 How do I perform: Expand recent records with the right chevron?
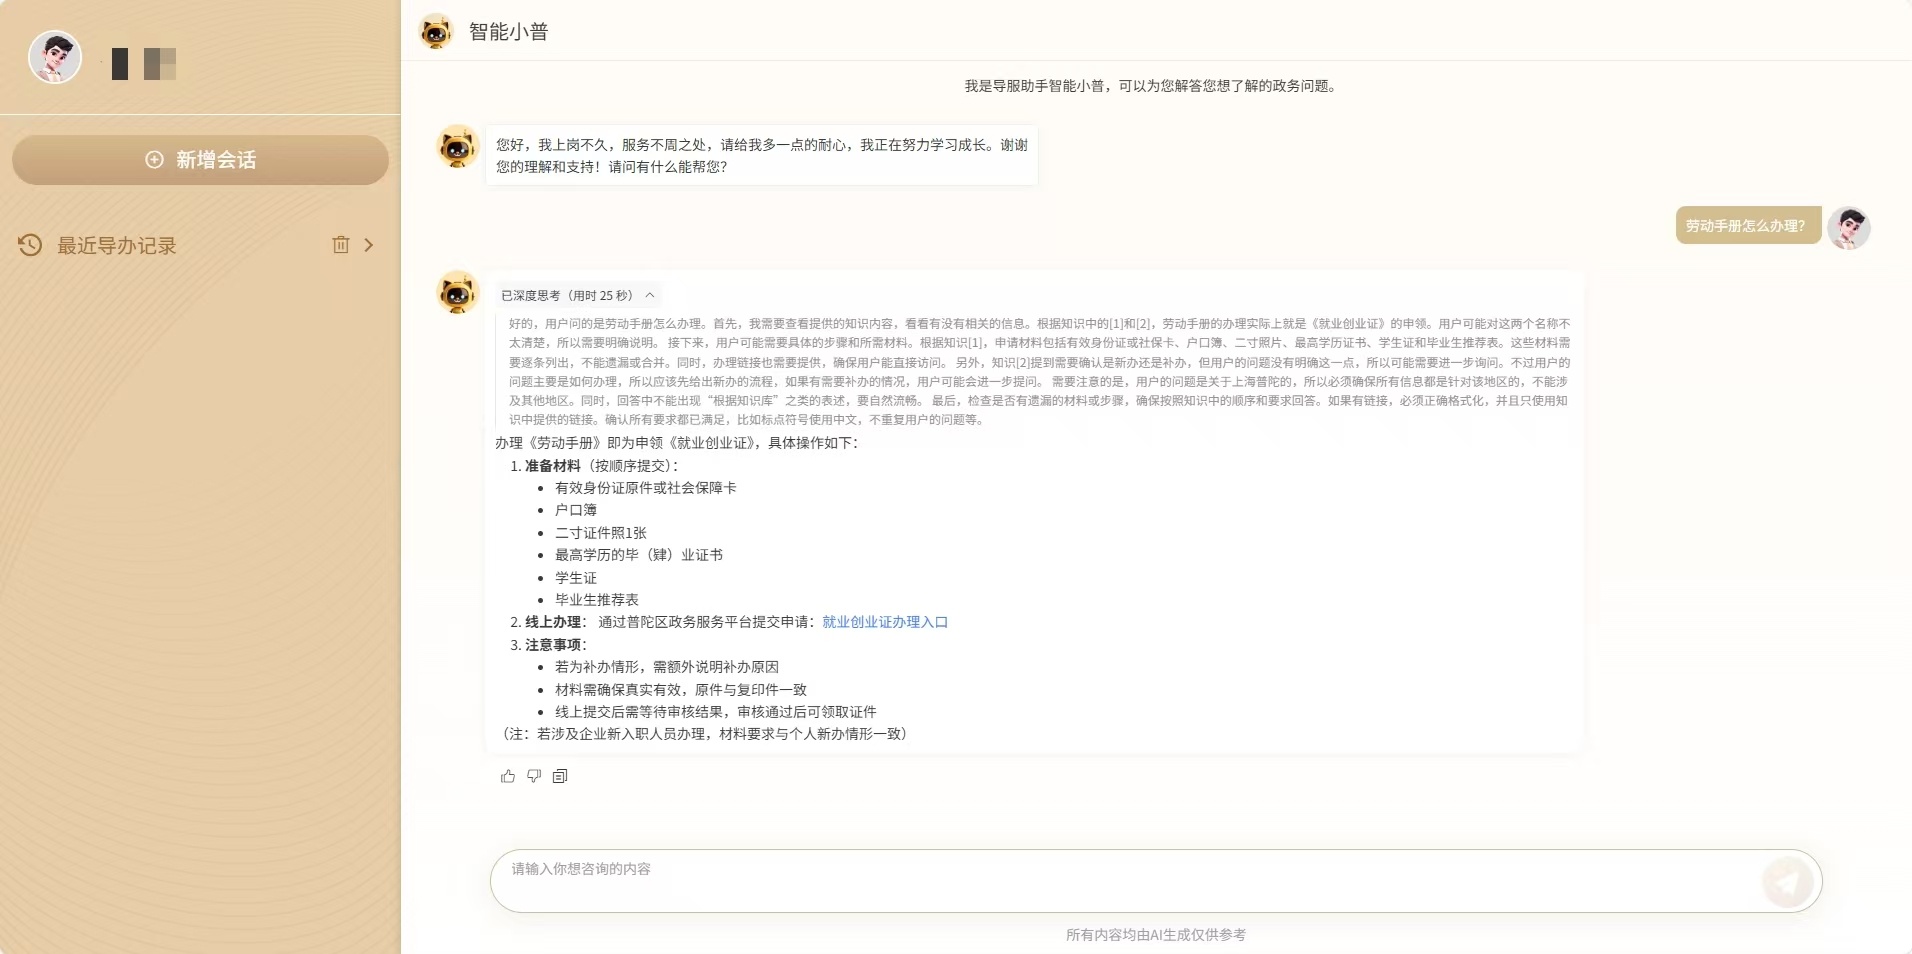(369, 245)
